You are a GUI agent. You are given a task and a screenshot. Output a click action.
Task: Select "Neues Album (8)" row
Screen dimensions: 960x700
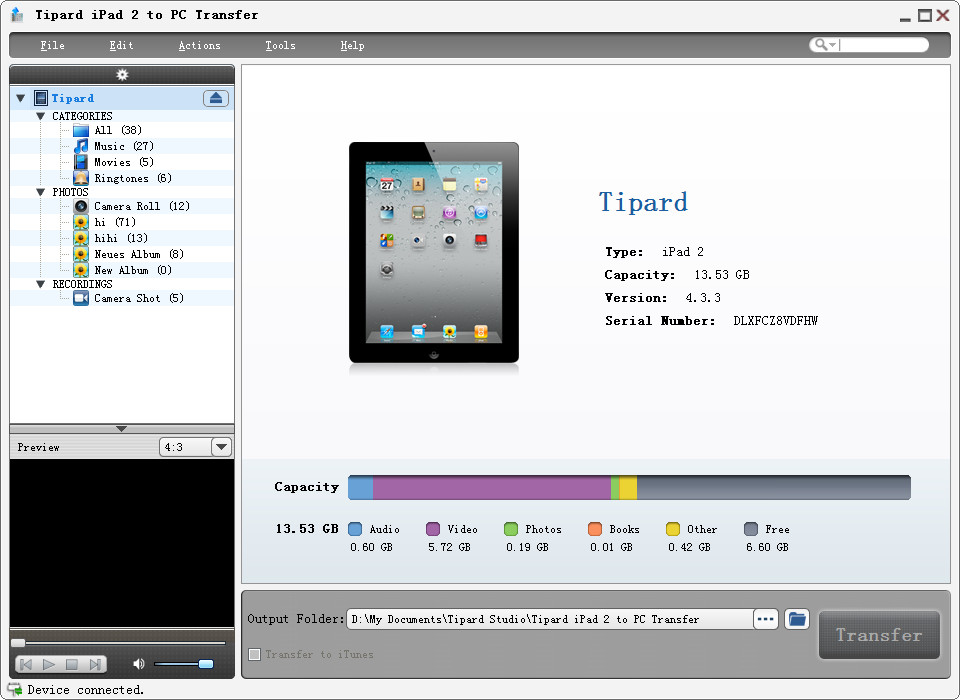pyautogui.click(x=139, y=254)
